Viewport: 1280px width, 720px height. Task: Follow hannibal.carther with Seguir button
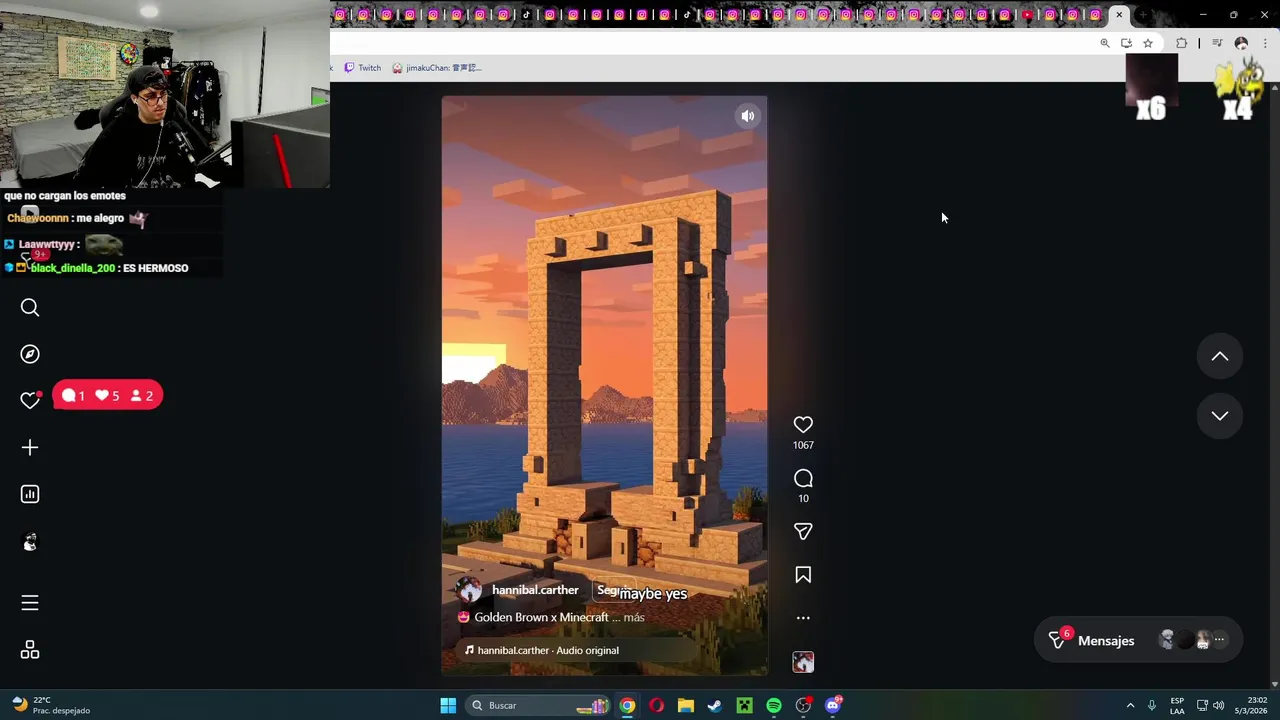click(x=612, y=591)
